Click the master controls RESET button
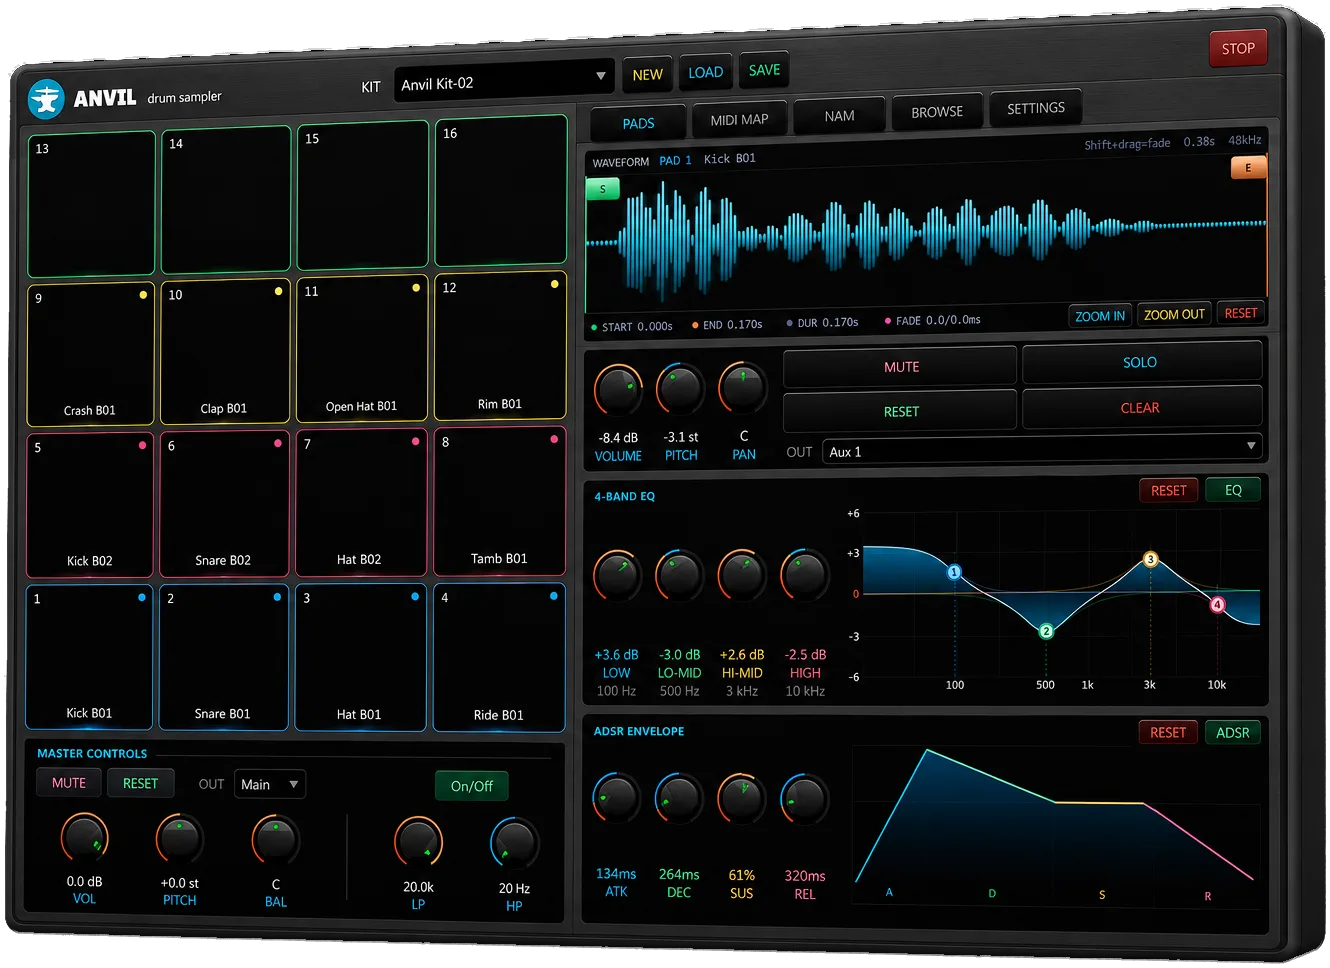The width and height of the screenshot is (1330, 968). (140, 783)
